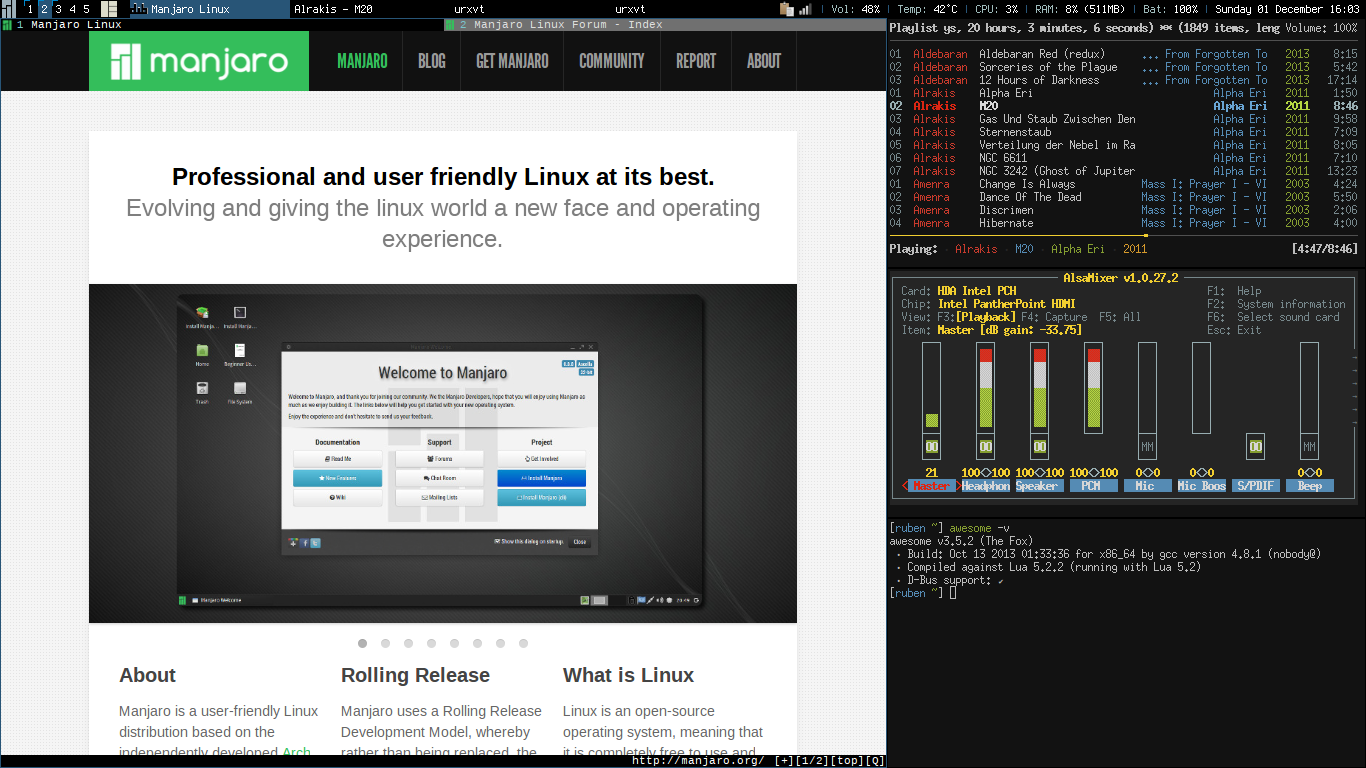Screen dimensions: 1366x768
Task: Toggle mute box under Speaker volume bar
Action: click(x=1040, y=447)
